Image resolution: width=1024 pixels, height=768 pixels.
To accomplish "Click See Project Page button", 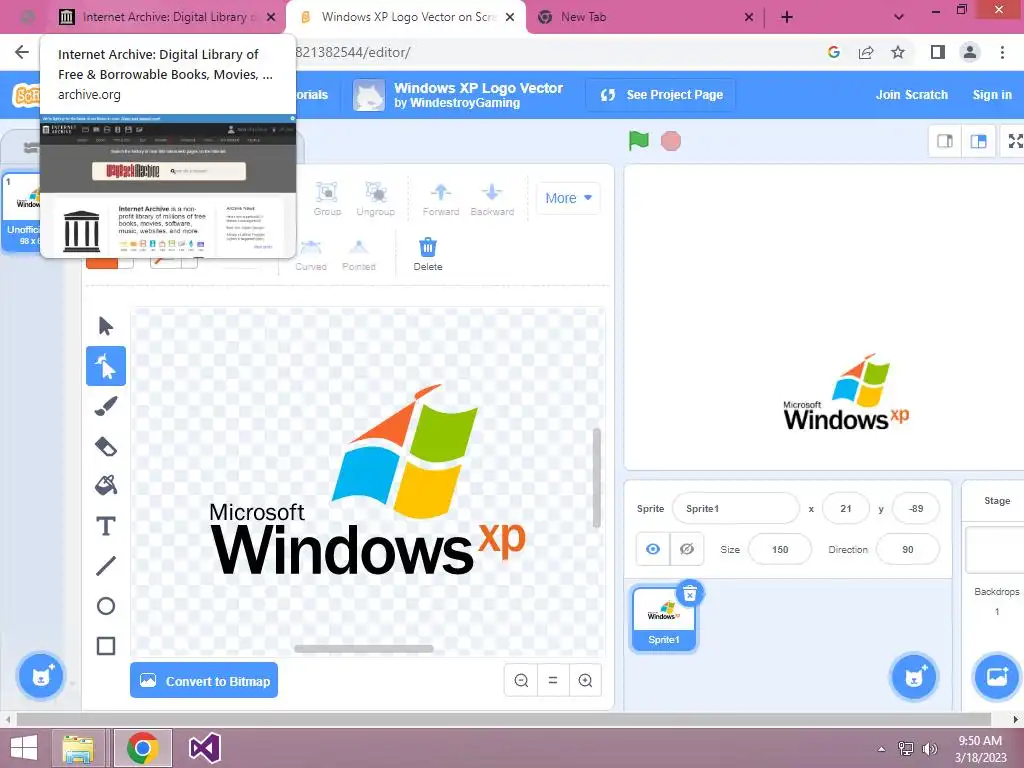I will coord(661,95).
